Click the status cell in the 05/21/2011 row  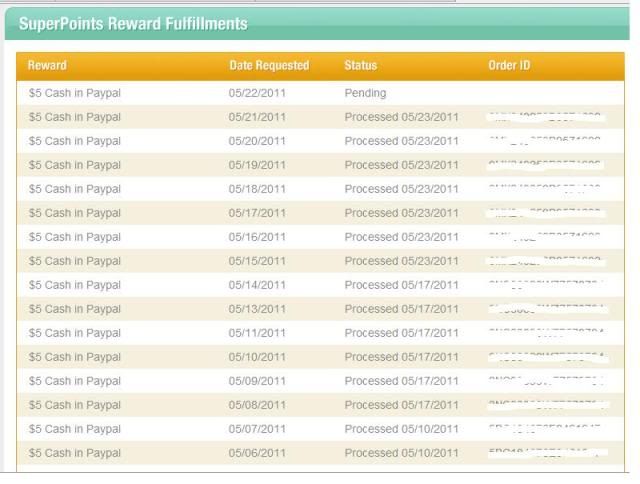pyautogui.click(x=402, y=117)
